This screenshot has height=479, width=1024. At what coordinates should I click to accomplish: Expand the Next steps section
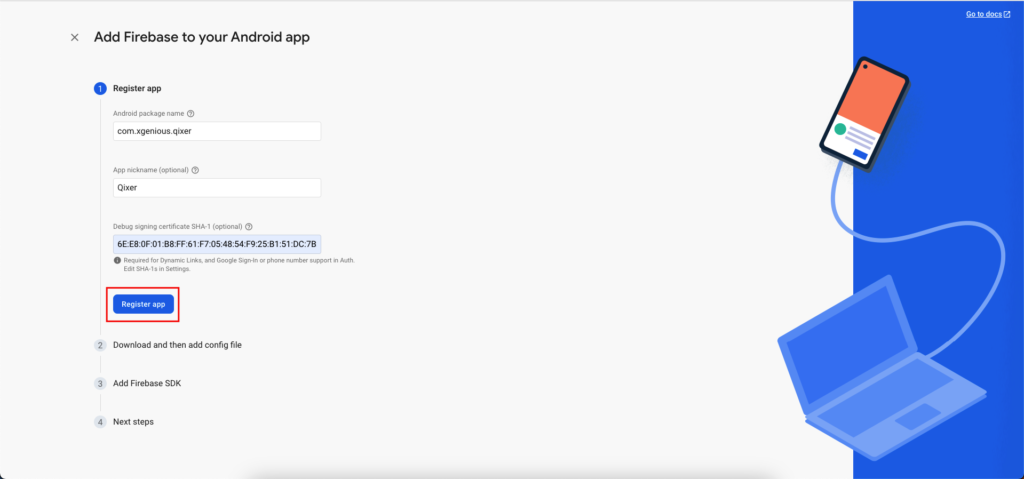tap(133, 421)
